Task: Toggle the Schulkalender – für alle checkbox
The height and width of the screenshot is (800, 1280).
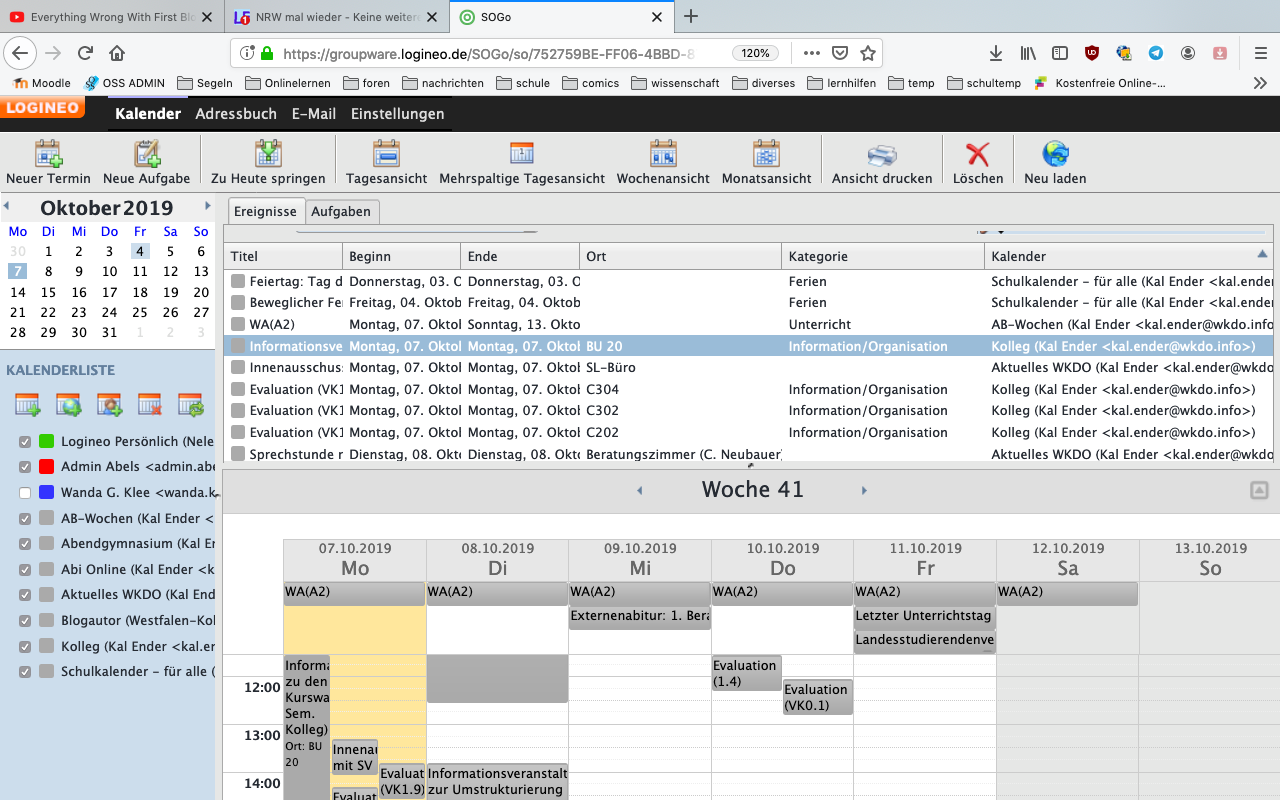Action: click(25, 672)
